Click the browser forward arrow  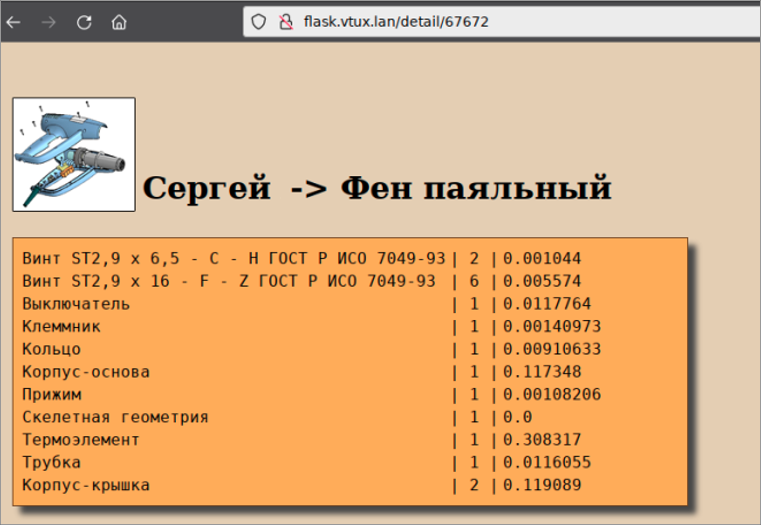pos(49,21)
